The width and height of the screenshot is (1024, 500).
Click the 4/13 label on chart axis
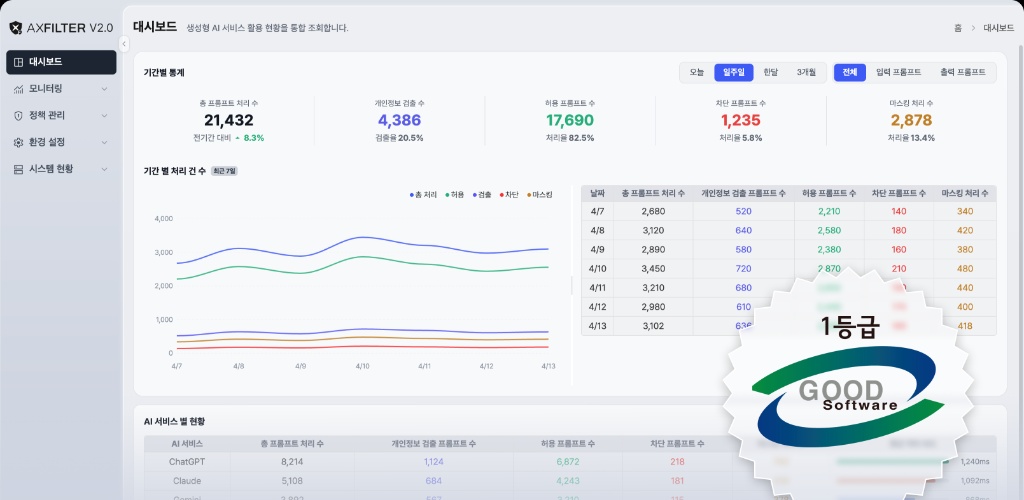pyautogui.click(x=548, y=366)
